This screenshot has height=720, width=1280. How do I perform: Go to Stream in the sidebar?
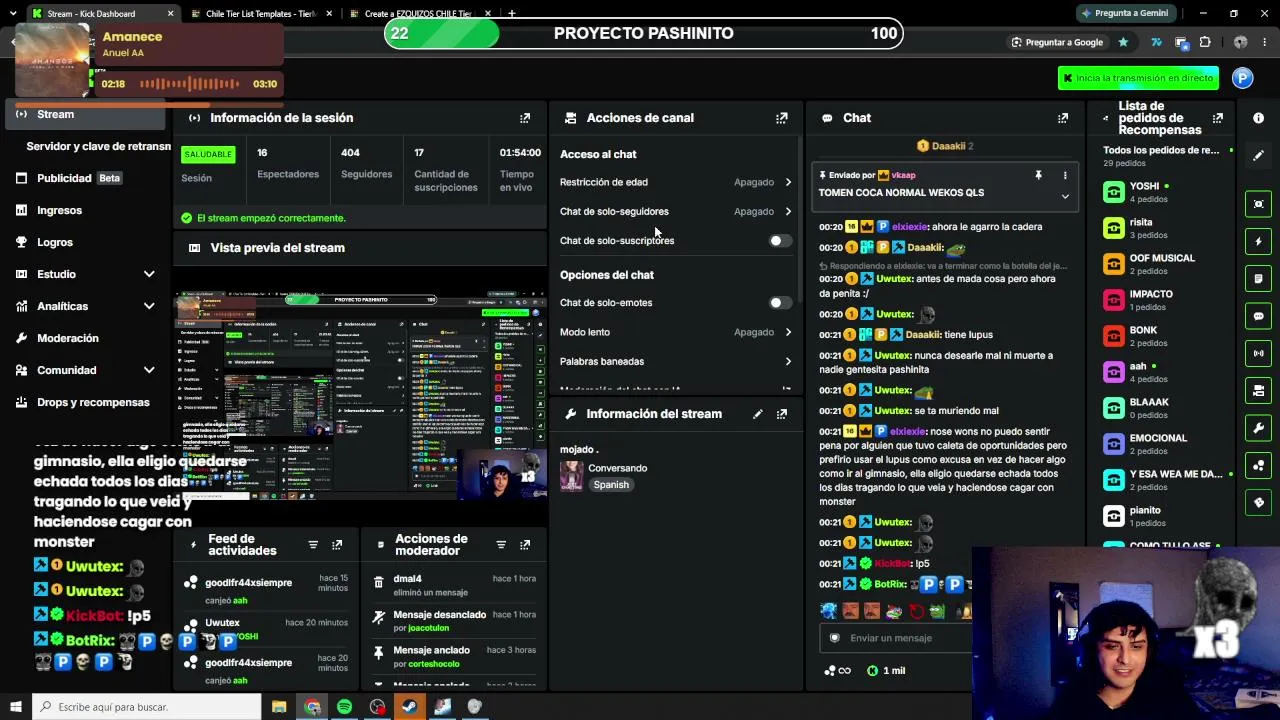point(86,114)
